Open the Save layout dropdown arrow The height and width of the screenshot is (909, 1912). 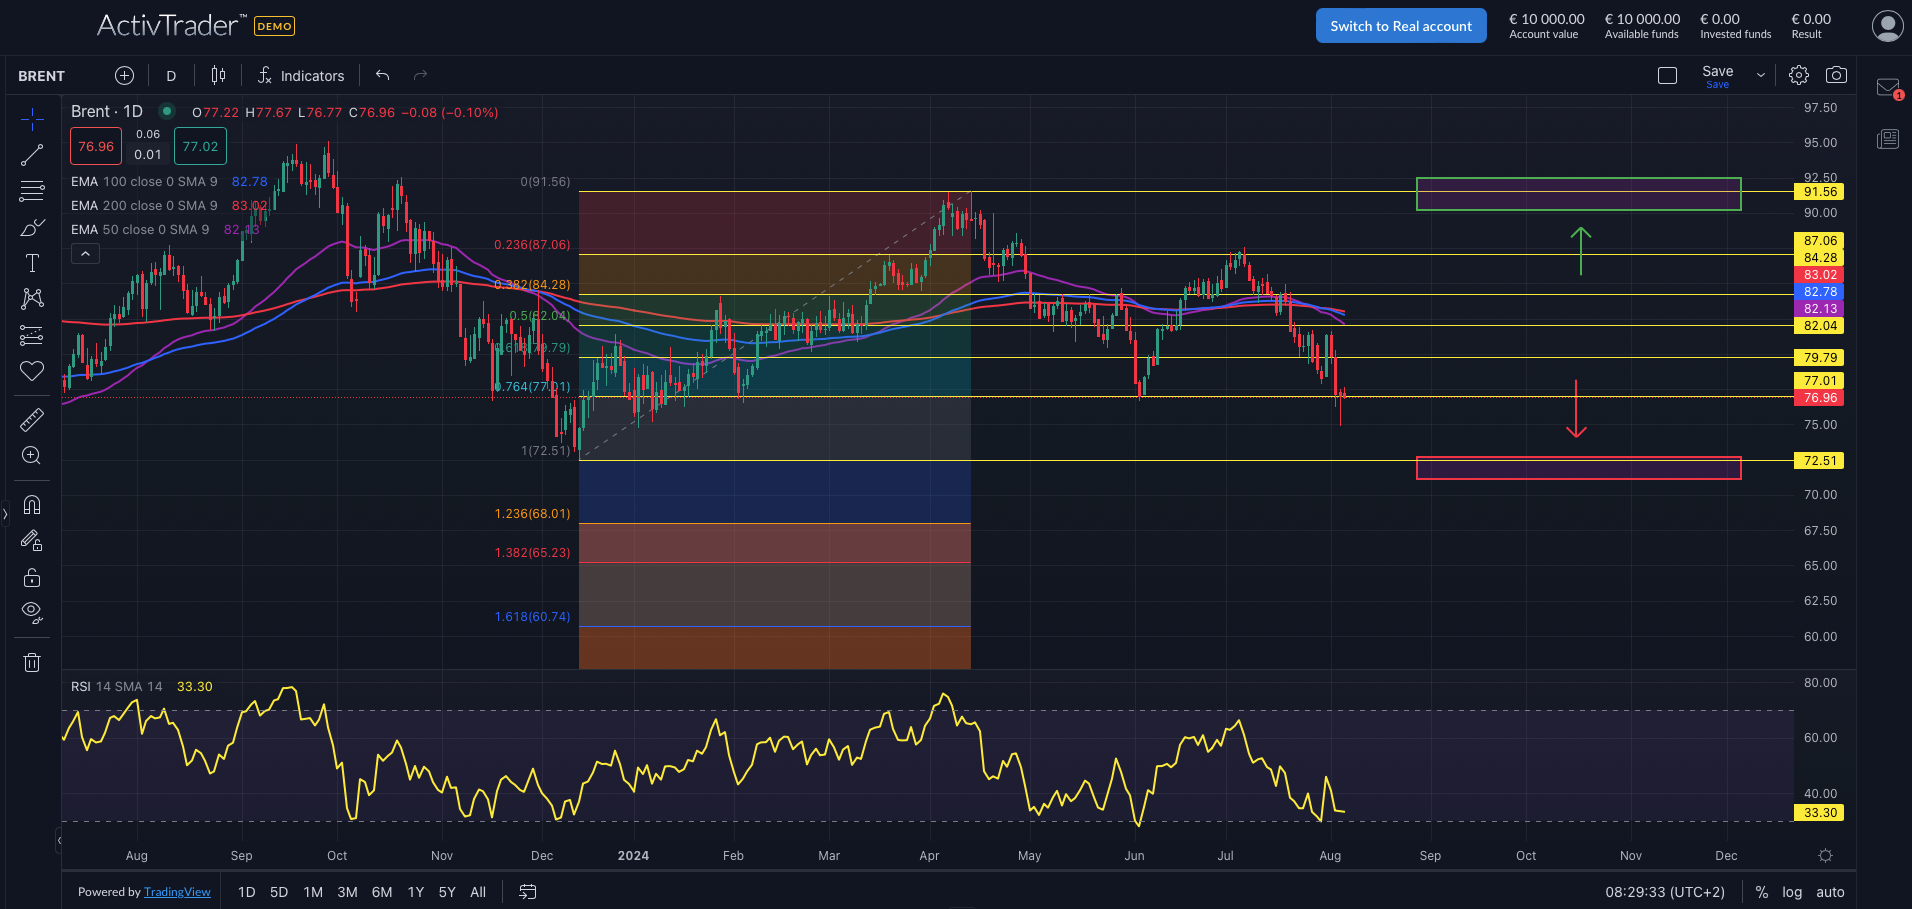point(1761,75)
